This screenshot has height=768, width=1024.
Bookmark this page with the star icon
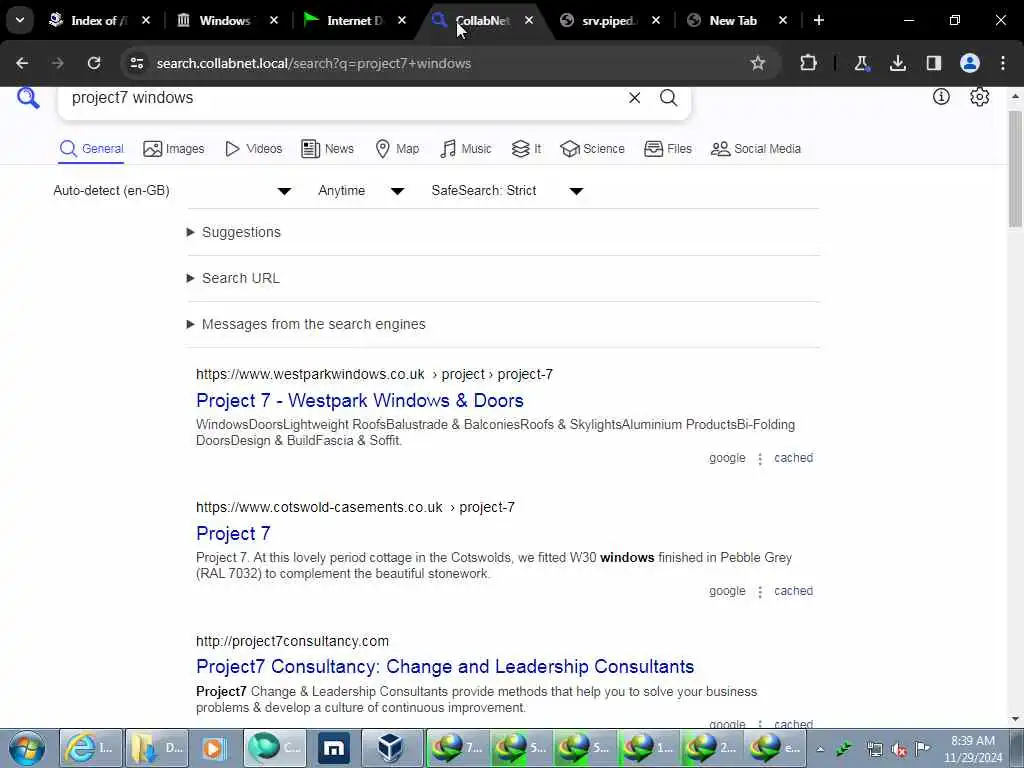point(758,63)
